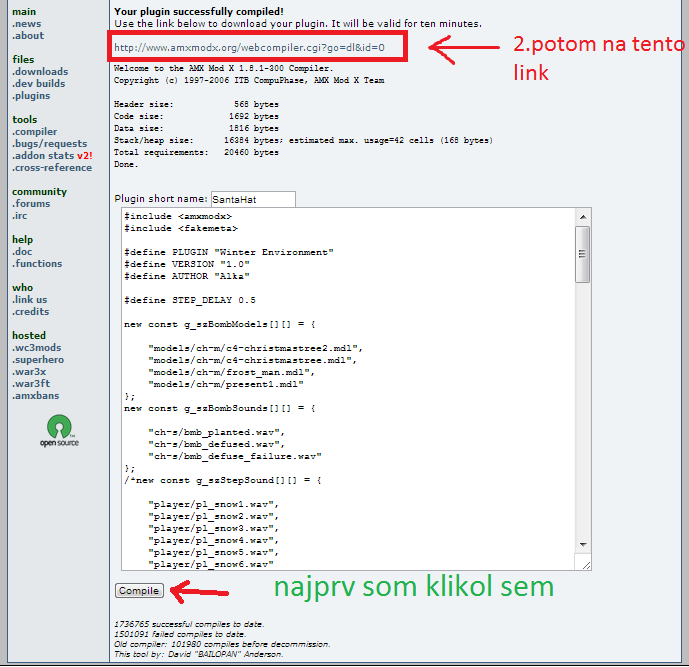Click the code area scroll up arrow
The height and width of the screenshot is (667, 689).
click(583, 217)
